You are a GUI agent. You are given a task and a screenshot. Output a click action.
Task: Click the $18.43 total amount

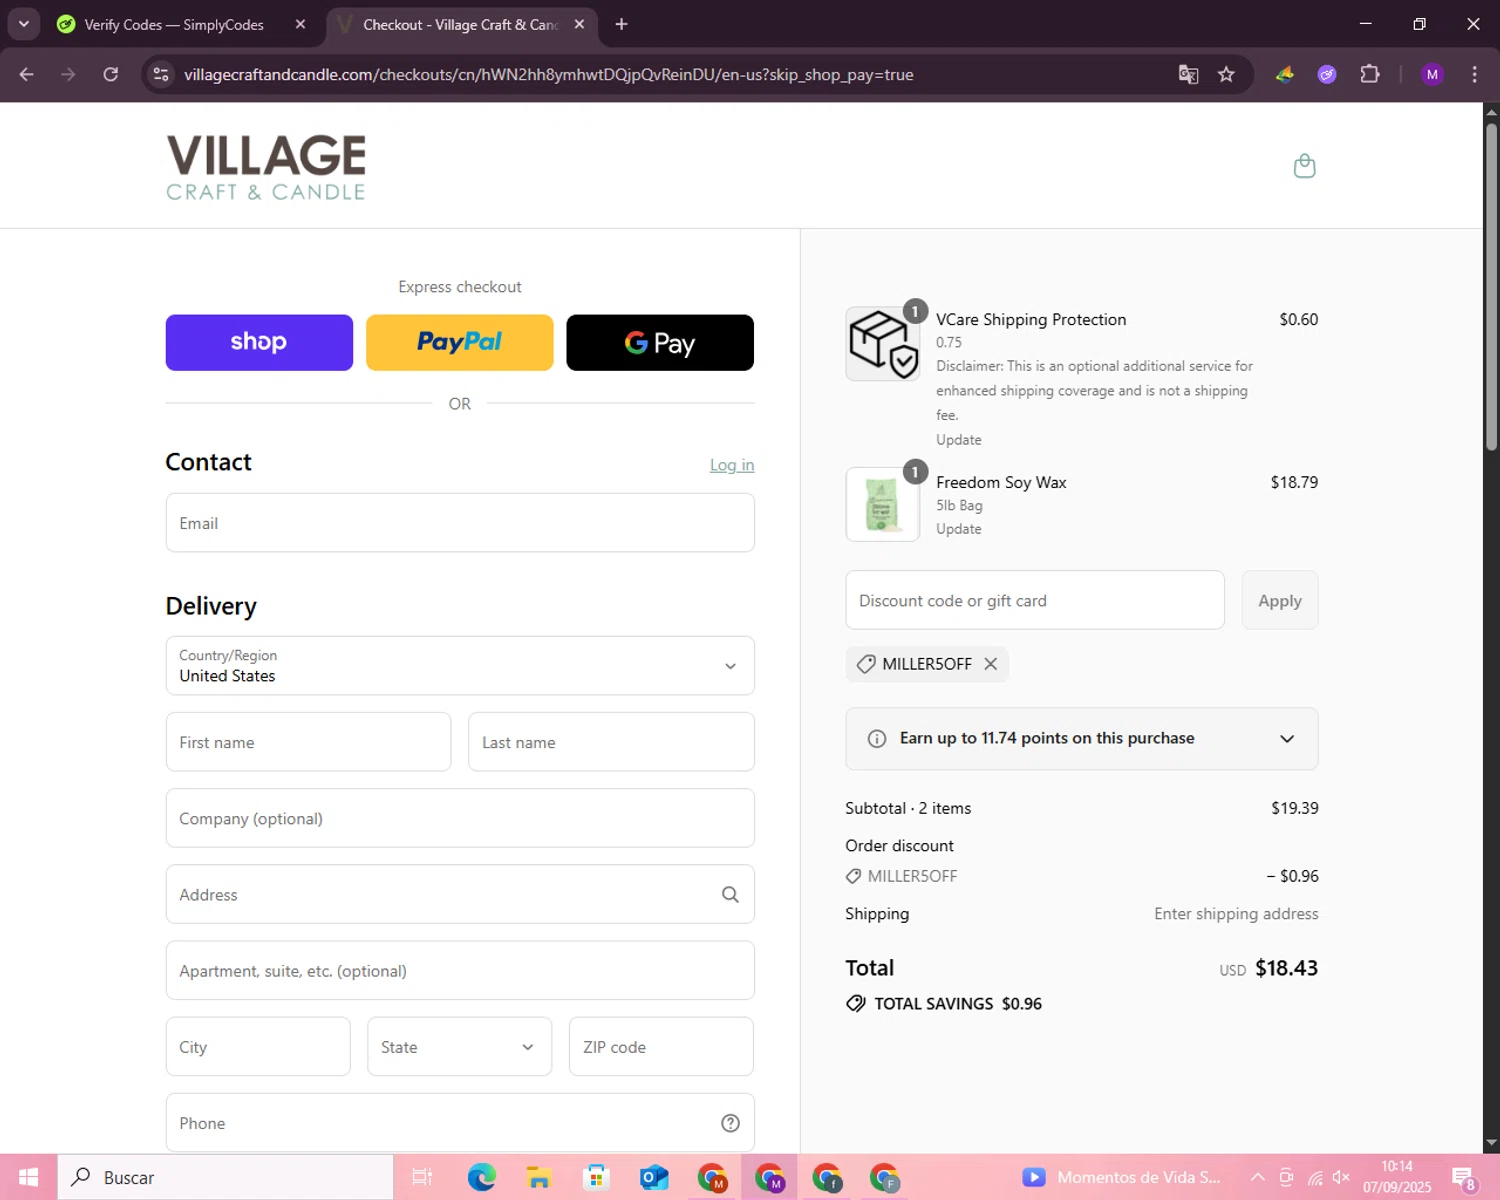(1286, 968)
